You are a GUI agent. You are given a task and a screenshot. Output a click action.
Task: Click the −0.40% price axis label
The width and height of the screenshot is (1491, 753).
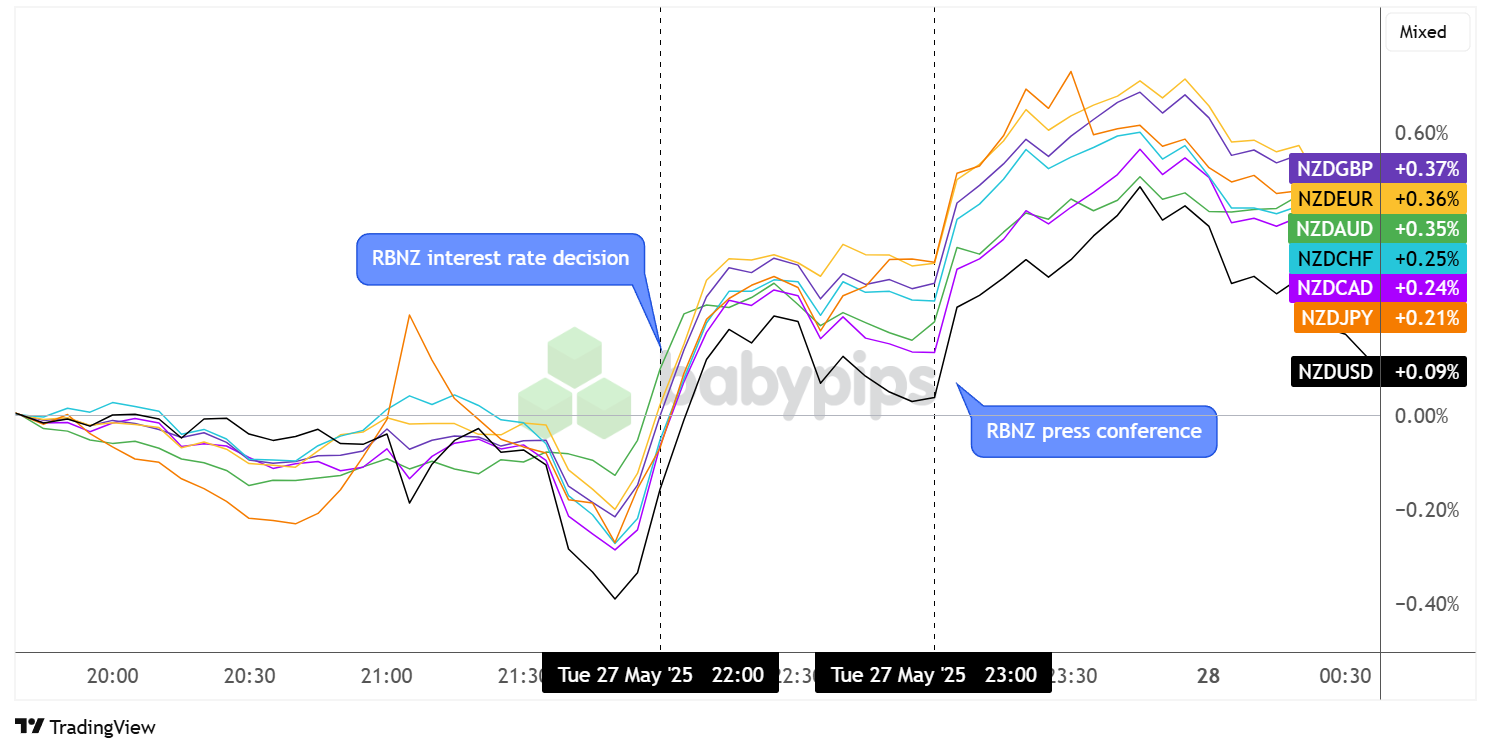(x=1421, y=604)
